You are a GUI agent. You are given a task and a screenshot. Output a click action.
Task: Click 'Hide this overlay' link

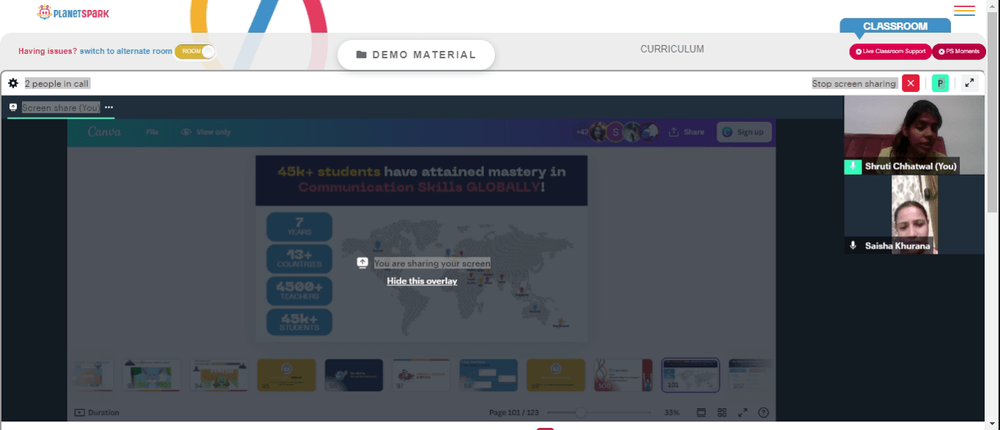pos(422,281)
